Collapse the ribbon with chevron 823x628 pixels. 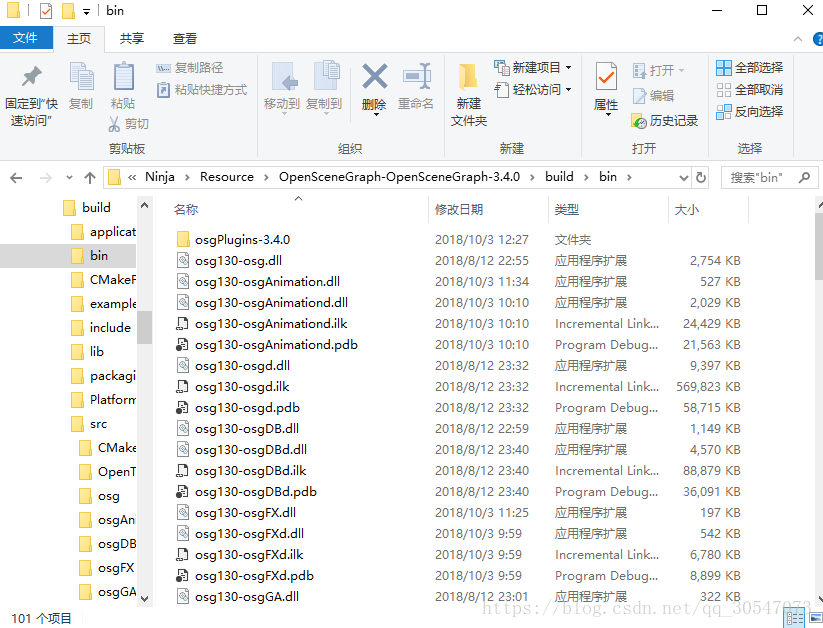click(x=798, y=39)
